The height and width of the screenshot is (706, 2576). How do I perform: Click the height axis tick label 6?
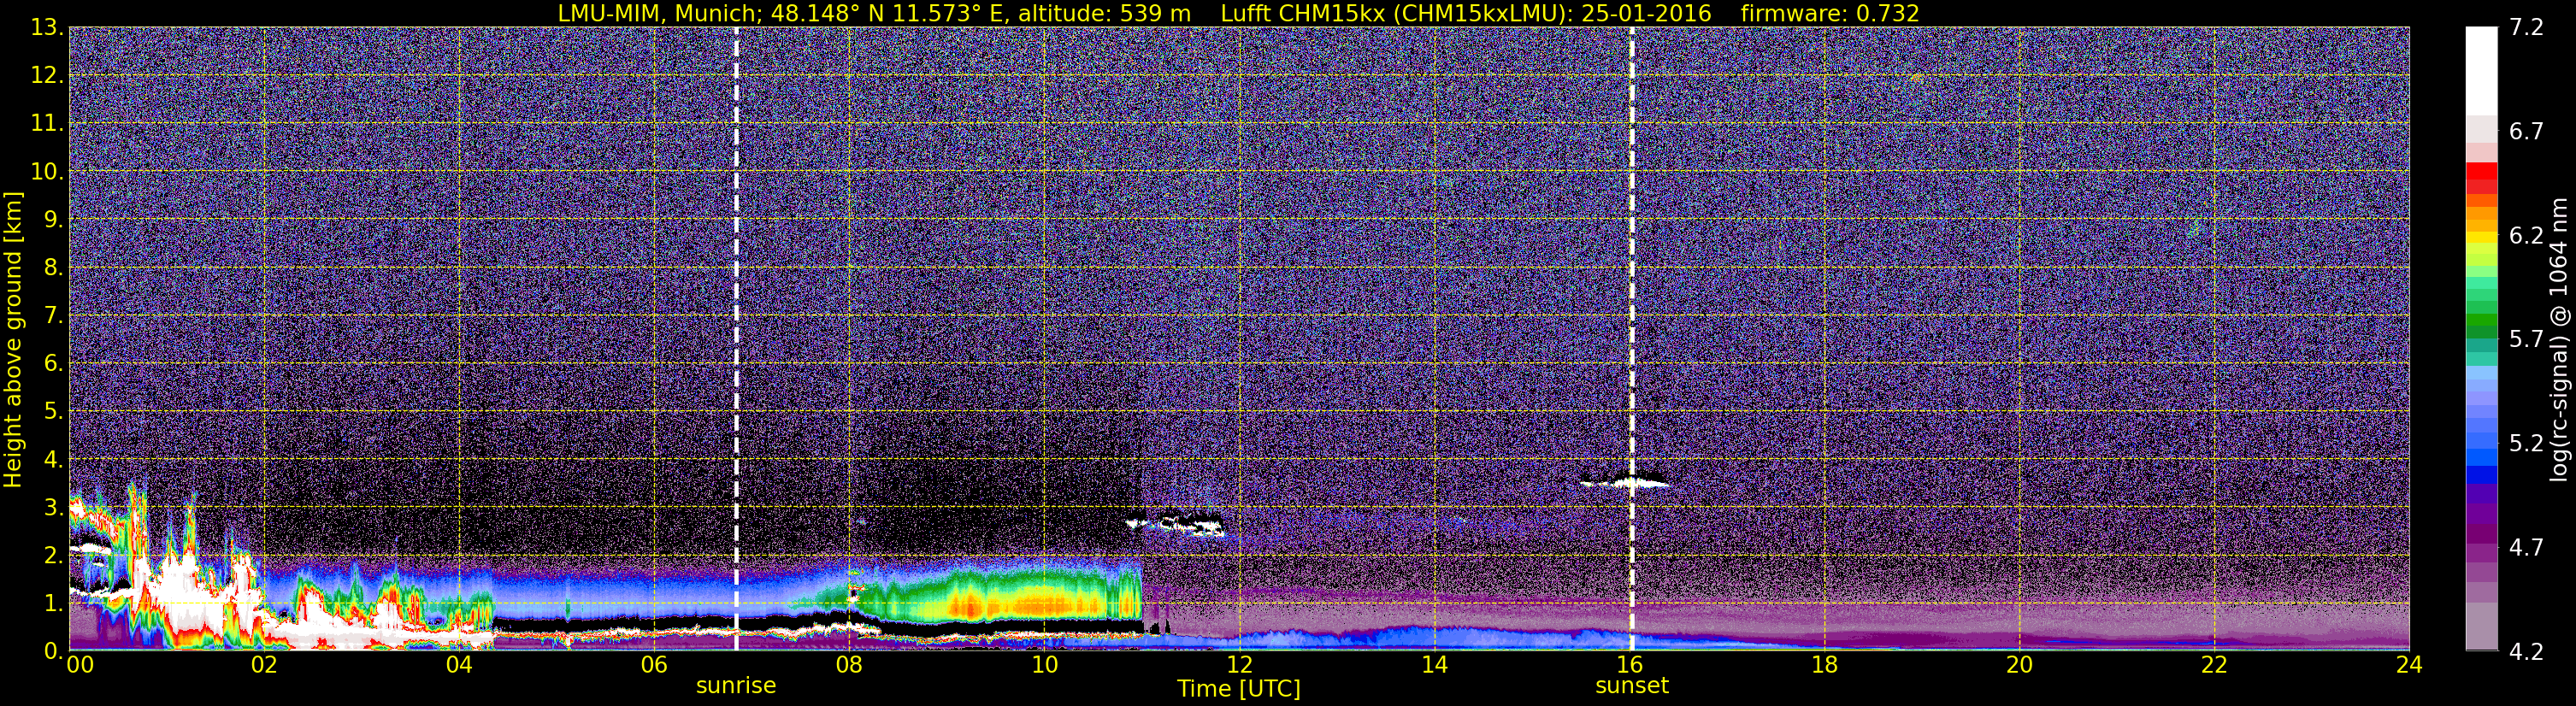(52, 363)
